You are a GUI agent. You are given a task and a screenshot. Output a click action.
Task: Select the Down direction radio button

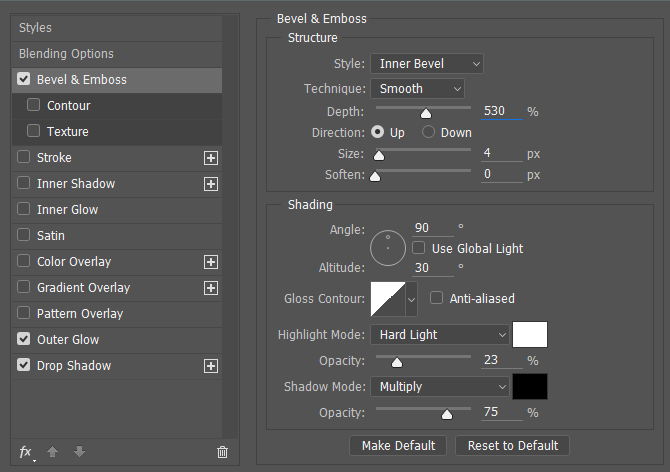(x=428, y=132)
